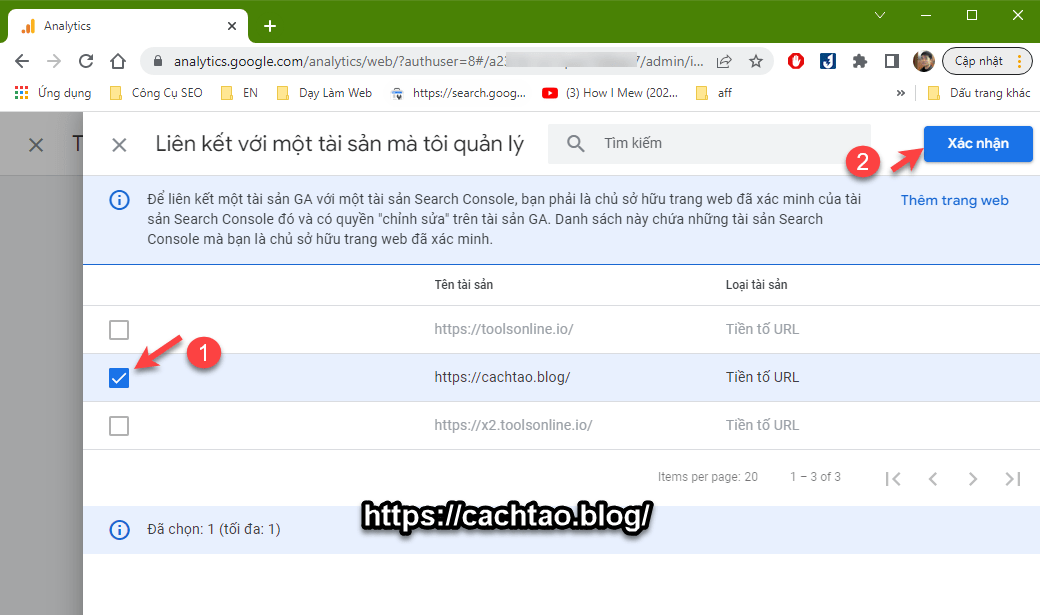Viewport: 1040px width, 615px height.
Task: Open the Ứng dụng apps grid
Action: point(53,93)
